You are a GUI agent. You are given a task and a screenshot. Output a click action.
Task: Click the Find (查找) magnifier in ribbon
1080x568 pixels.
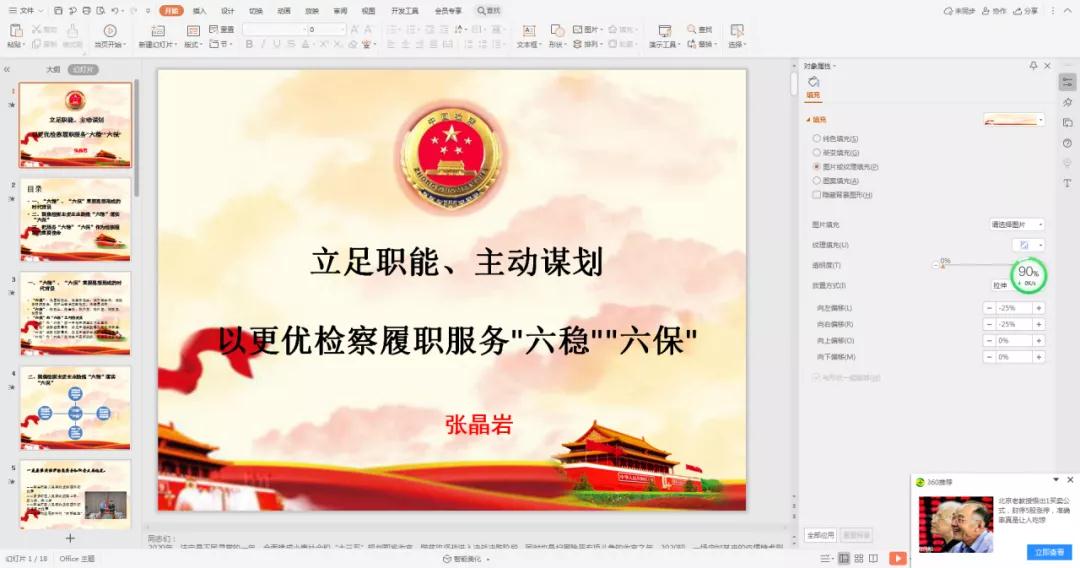(692, 30)
